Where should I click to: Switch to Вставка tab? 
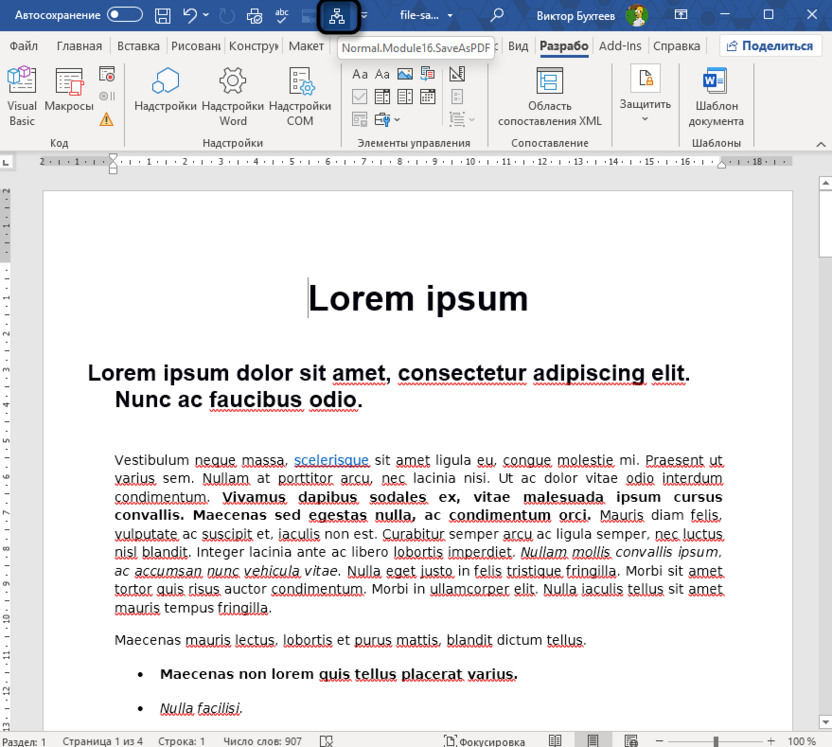(138, 46)
